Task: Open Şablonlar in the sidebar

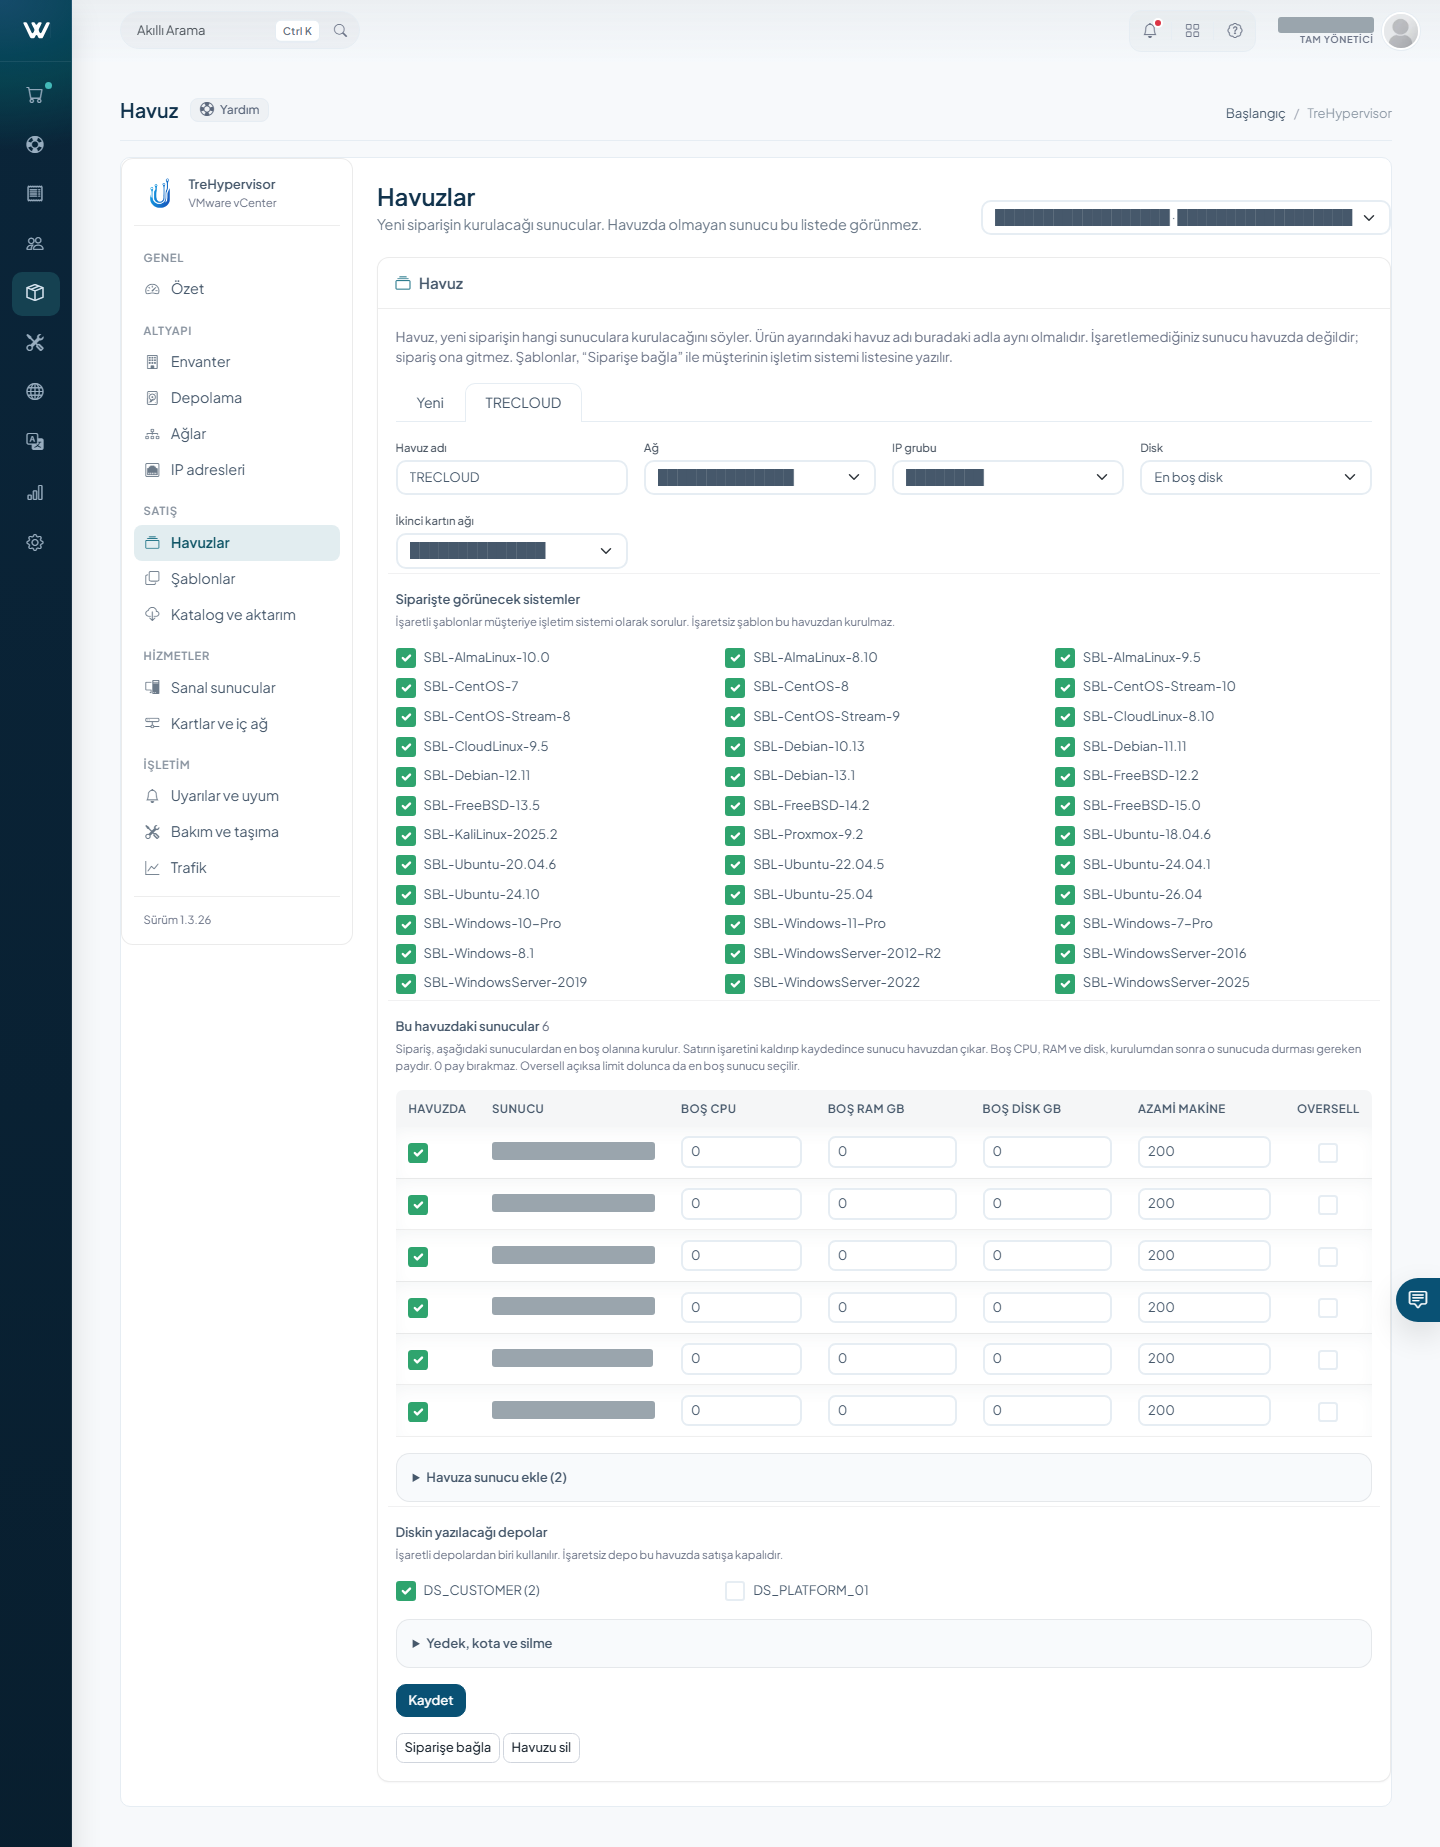Action: coord(237,579)
